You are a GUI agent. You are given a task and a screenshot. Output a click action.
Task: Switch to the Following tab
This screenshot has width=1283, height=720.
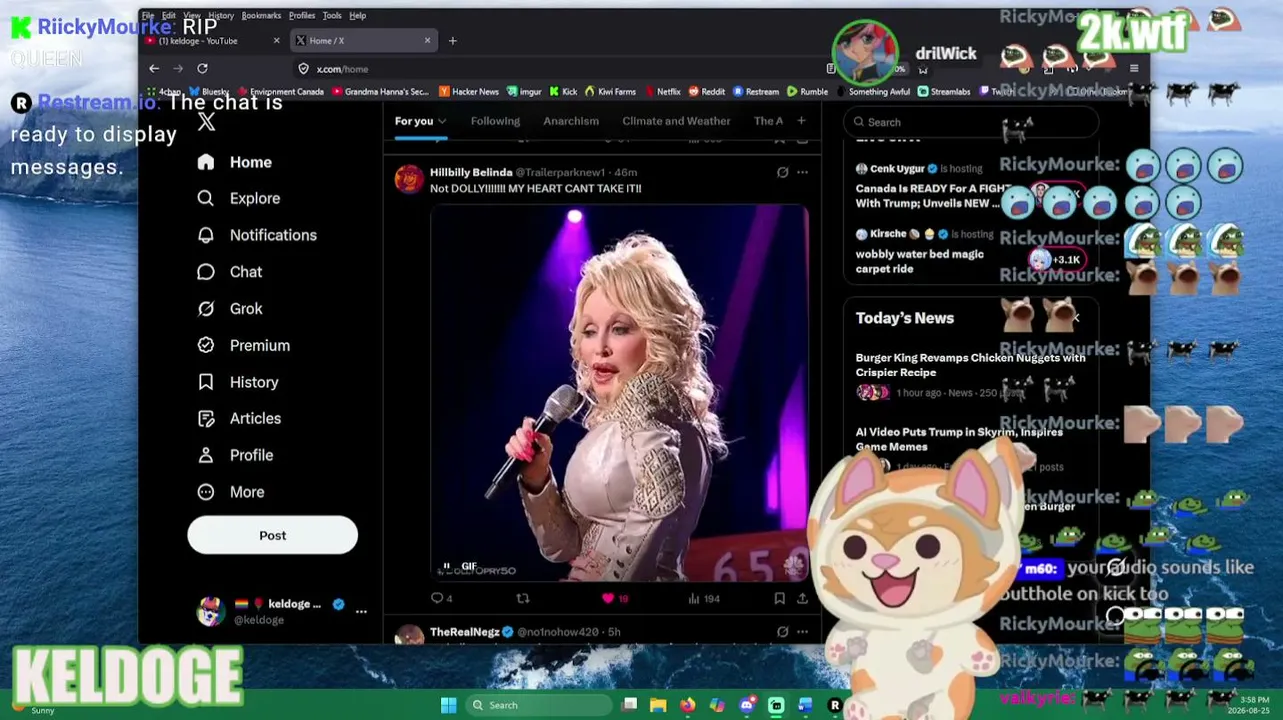495,121
